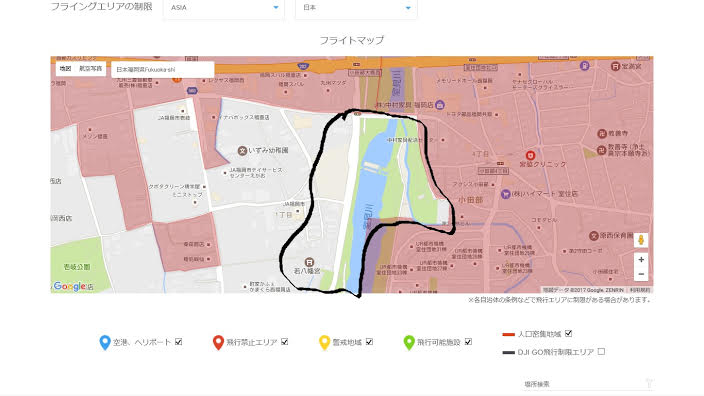Click the 中村家具 福岡店 shopping marker icon
The width and height of the screenshot is (704, 396).
click(440, 105)
